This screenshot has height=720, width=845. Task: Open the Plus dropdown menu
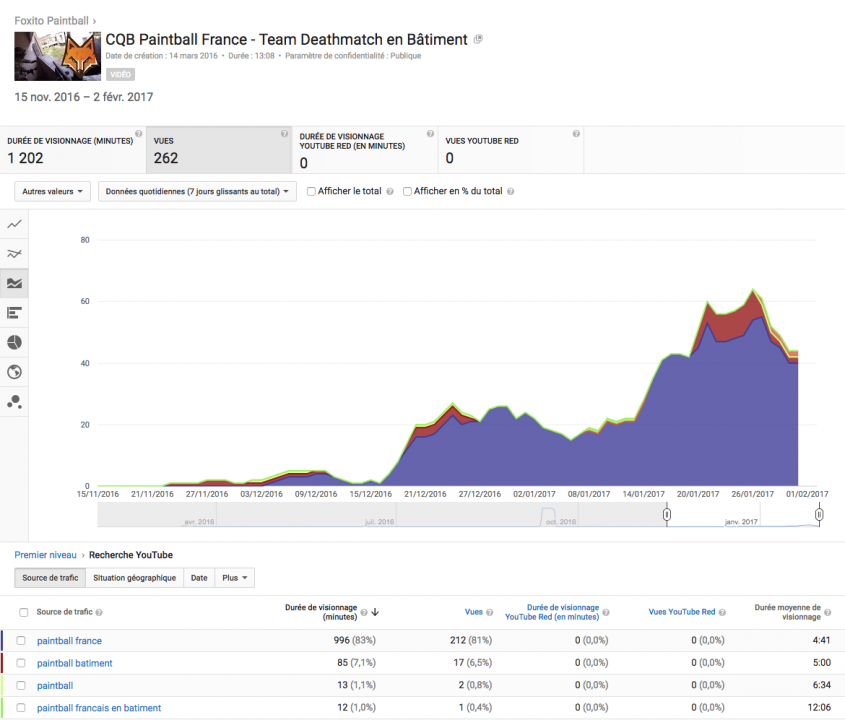[x=234, y=578]
